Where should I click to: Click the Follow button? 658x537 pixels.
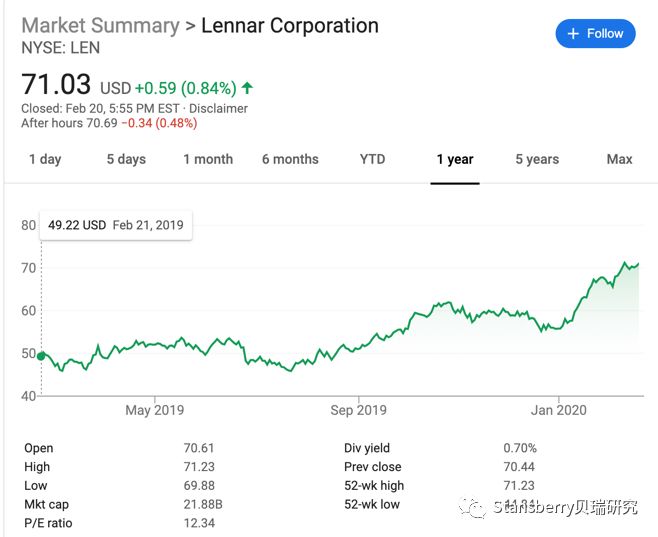tap(595, 34)
